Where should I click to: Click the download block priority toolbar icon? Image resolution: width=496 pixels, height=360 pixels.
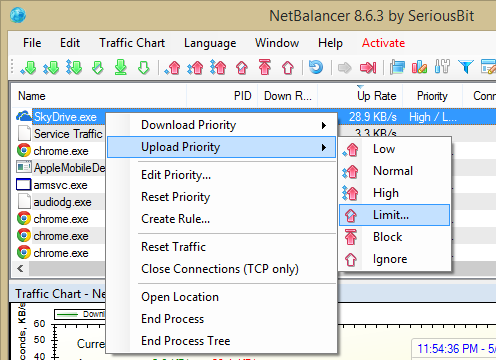click(x=121, y=67)
